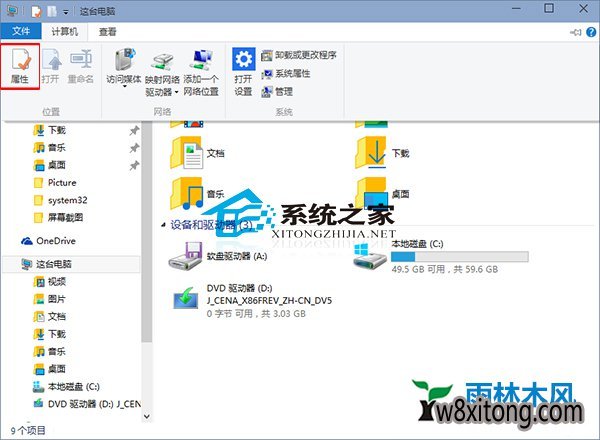Open OneDrive in the navigation pane
The image size is (600, 440).
[54, 241]
